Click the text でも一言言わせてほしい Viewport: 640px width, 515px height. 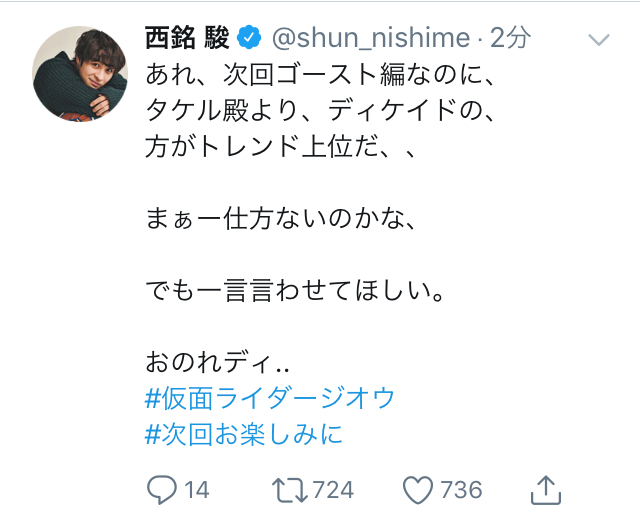click(x=301, y=291)
